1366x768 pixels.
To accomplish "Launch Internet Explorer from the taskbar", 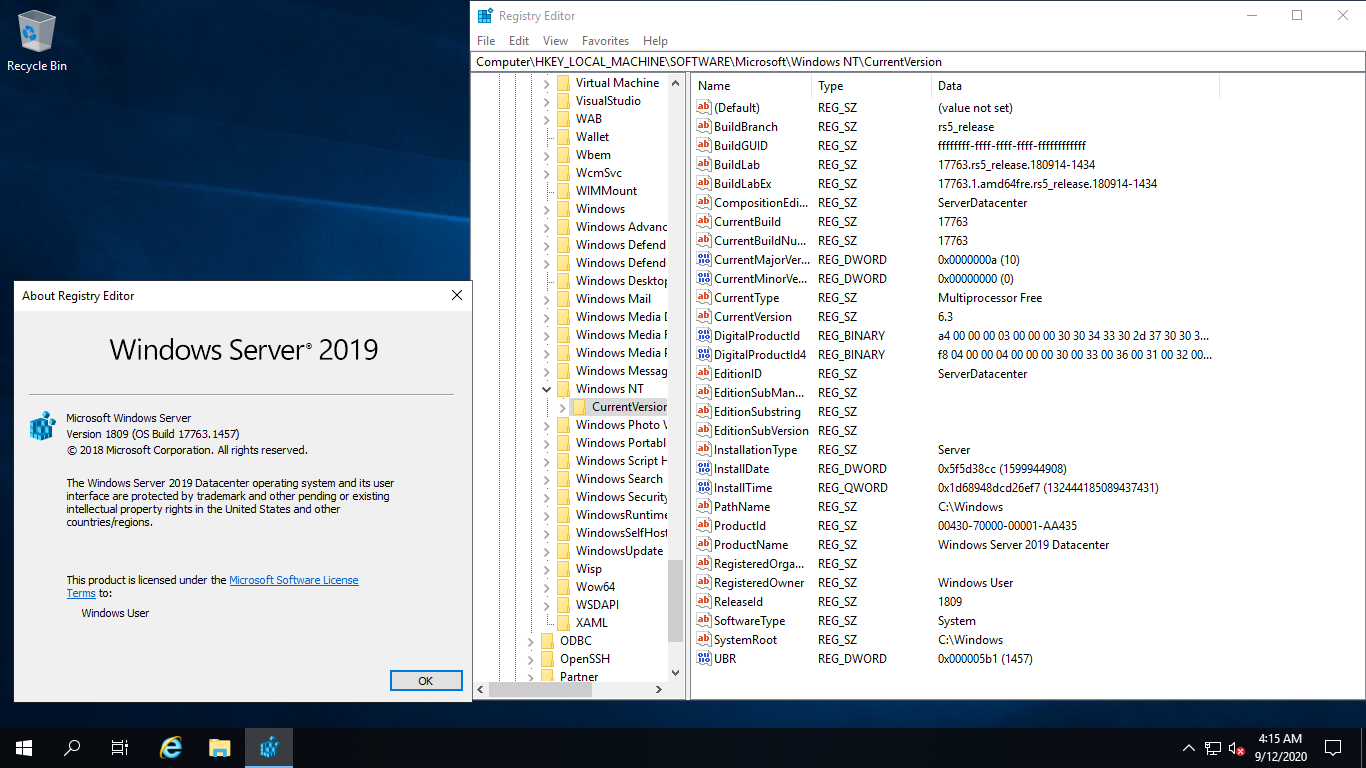I will 172,747.
